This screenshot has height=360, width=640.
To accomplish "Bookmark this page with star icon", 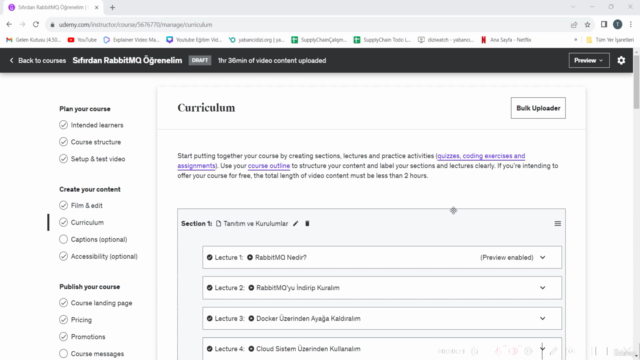I will click(587, 25).
